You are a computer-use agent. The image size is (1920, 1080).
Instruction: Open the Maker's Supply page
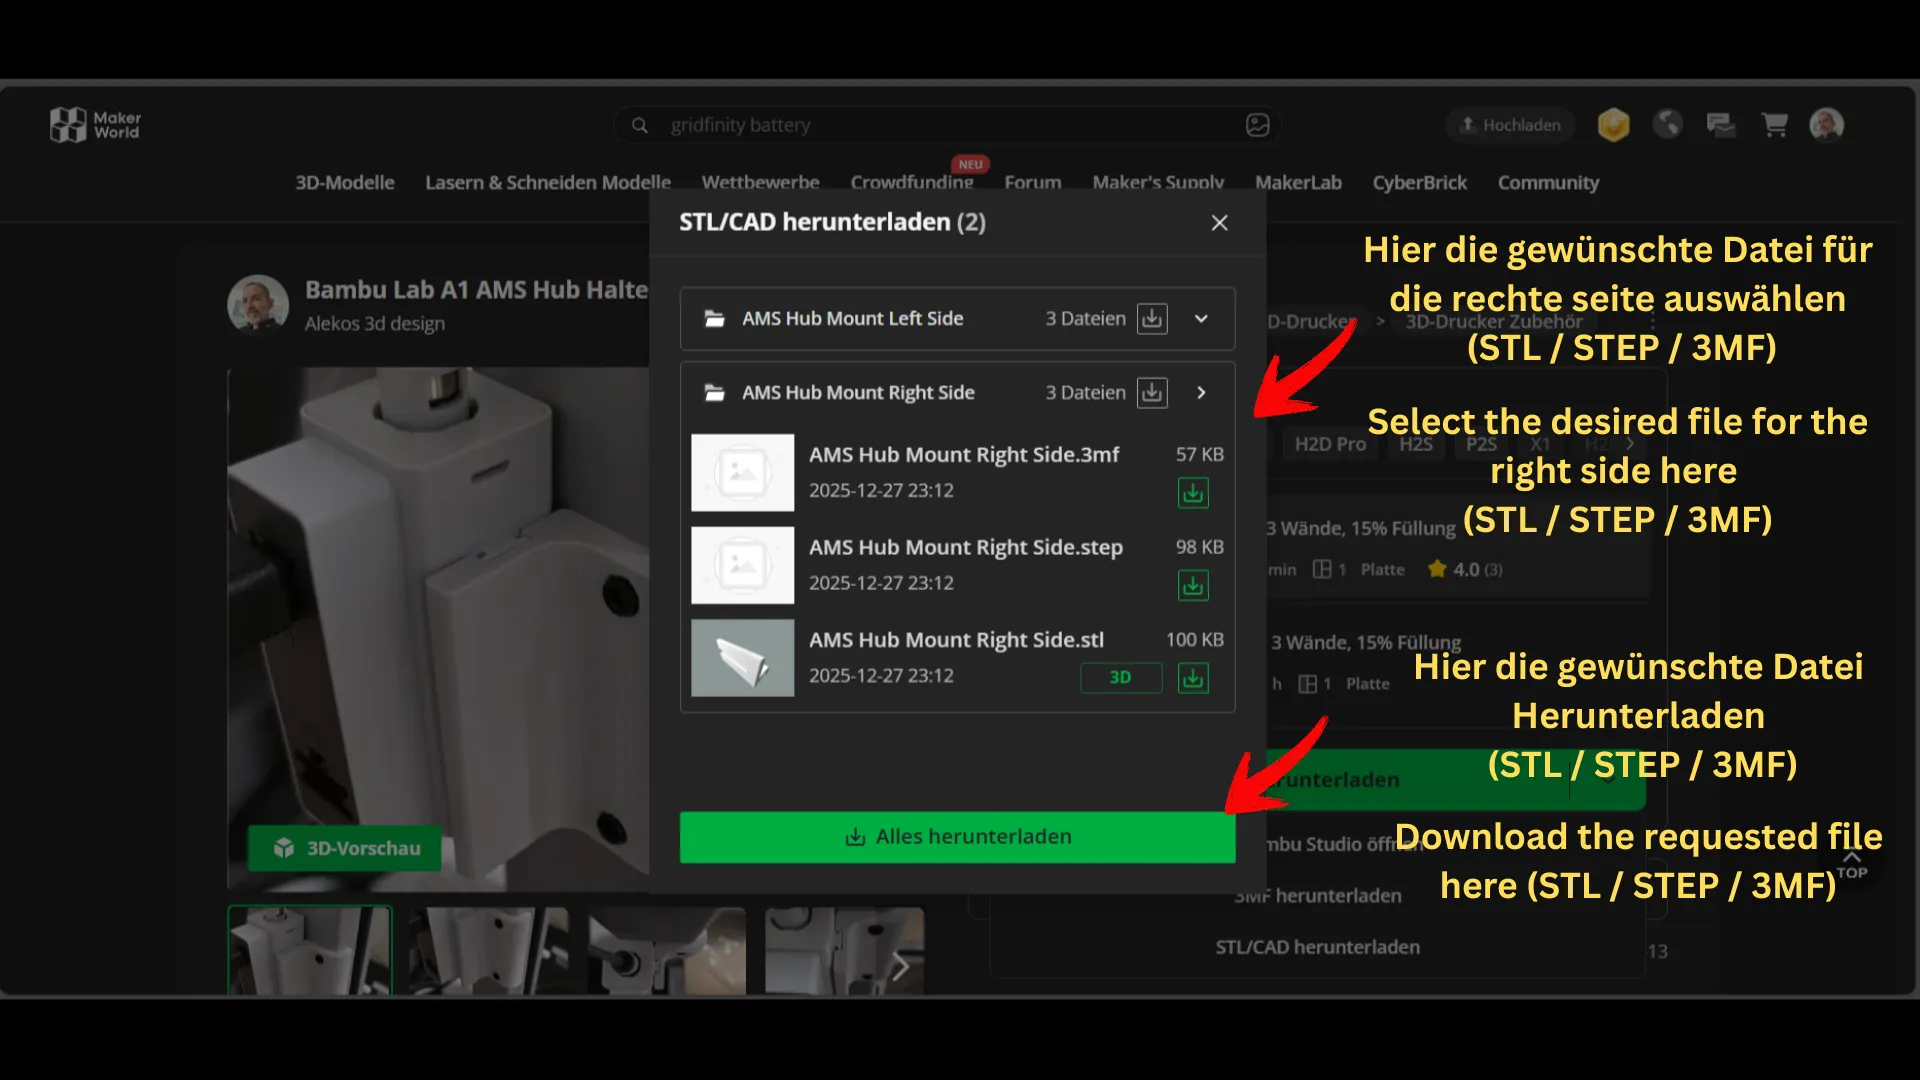[1158, 183]
